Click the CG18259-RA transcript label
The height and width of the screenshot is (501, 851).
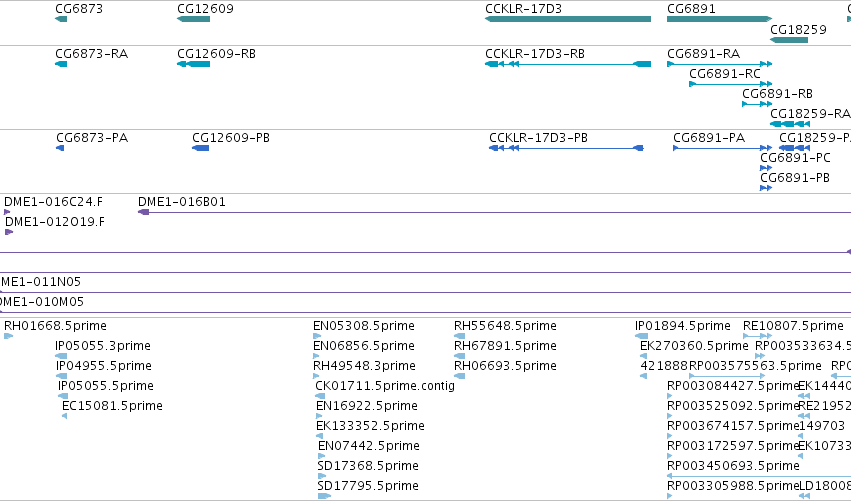(810, 114)
